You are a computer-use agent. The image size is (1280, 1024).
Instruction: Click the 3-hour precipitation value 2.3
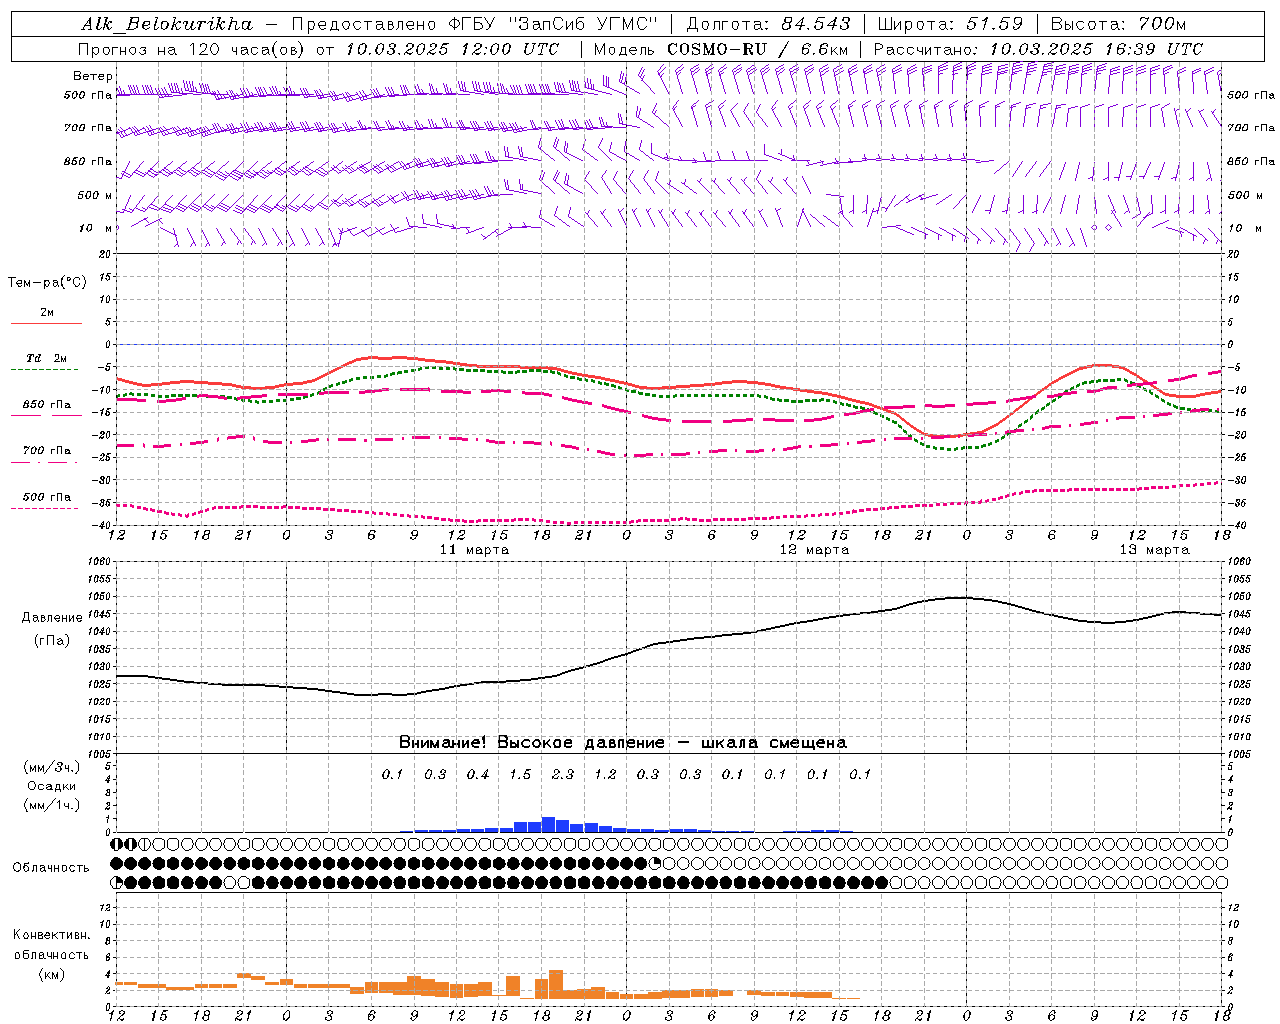pyautogui.click(x=563, y=774)
